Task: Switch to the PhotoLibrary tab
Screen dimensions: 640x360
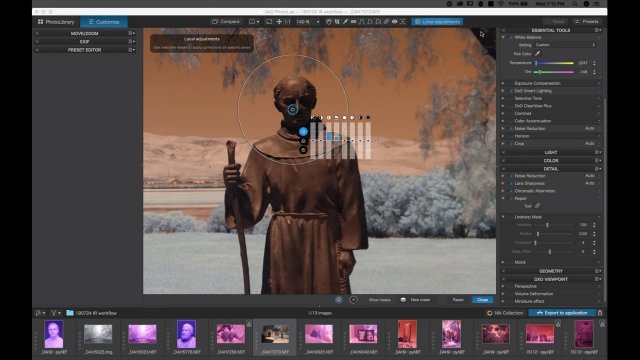Action: [56, 22]
